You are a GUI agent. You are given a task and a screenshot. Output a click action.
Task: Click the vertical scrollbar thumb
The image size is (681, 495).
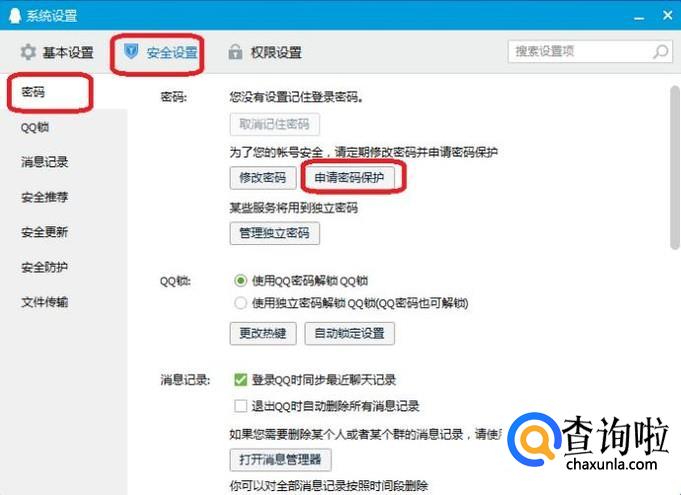(x=674, y=167)
